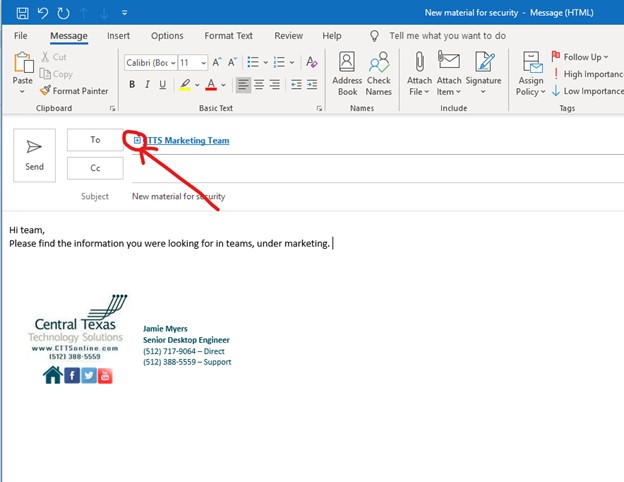Click the Facebook icon in signature

tap(72, 376)
